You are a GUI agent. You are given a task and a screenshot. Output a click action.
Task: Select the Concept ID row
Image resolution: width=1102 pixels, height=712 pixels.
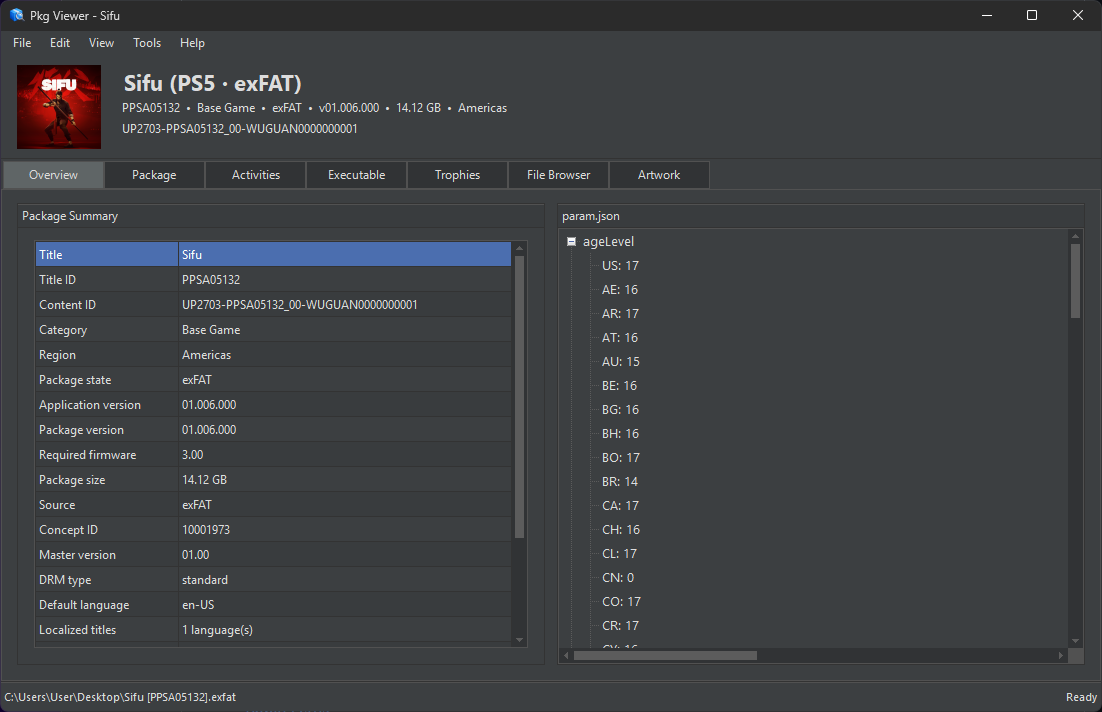pos(273,530)
